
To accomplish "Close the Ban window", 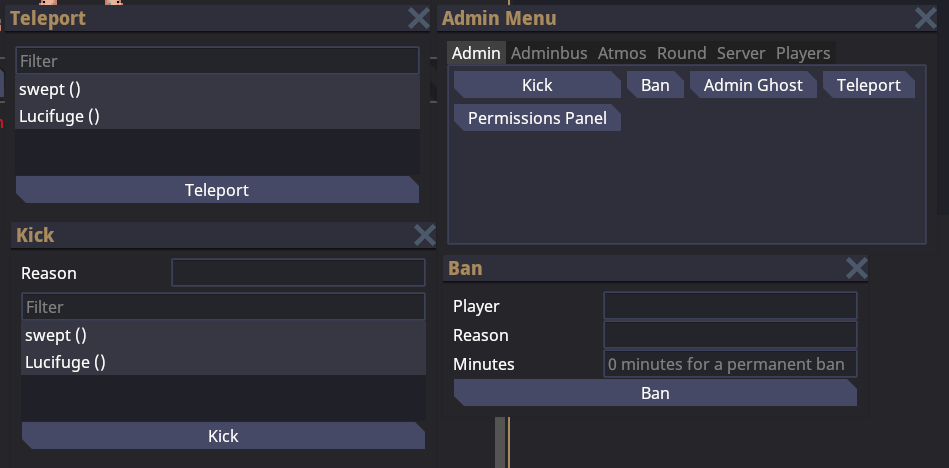I will coord(856,267).
